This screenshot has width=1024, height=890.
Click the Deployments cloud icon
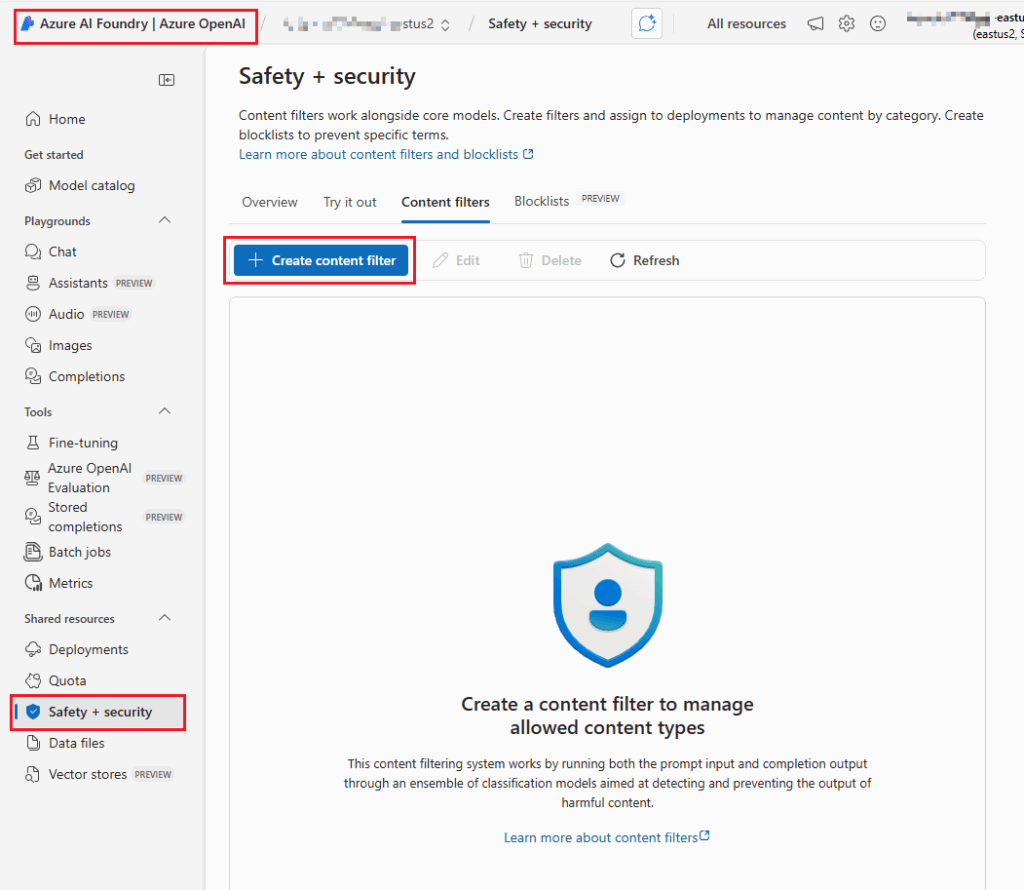tap(33, 649)
